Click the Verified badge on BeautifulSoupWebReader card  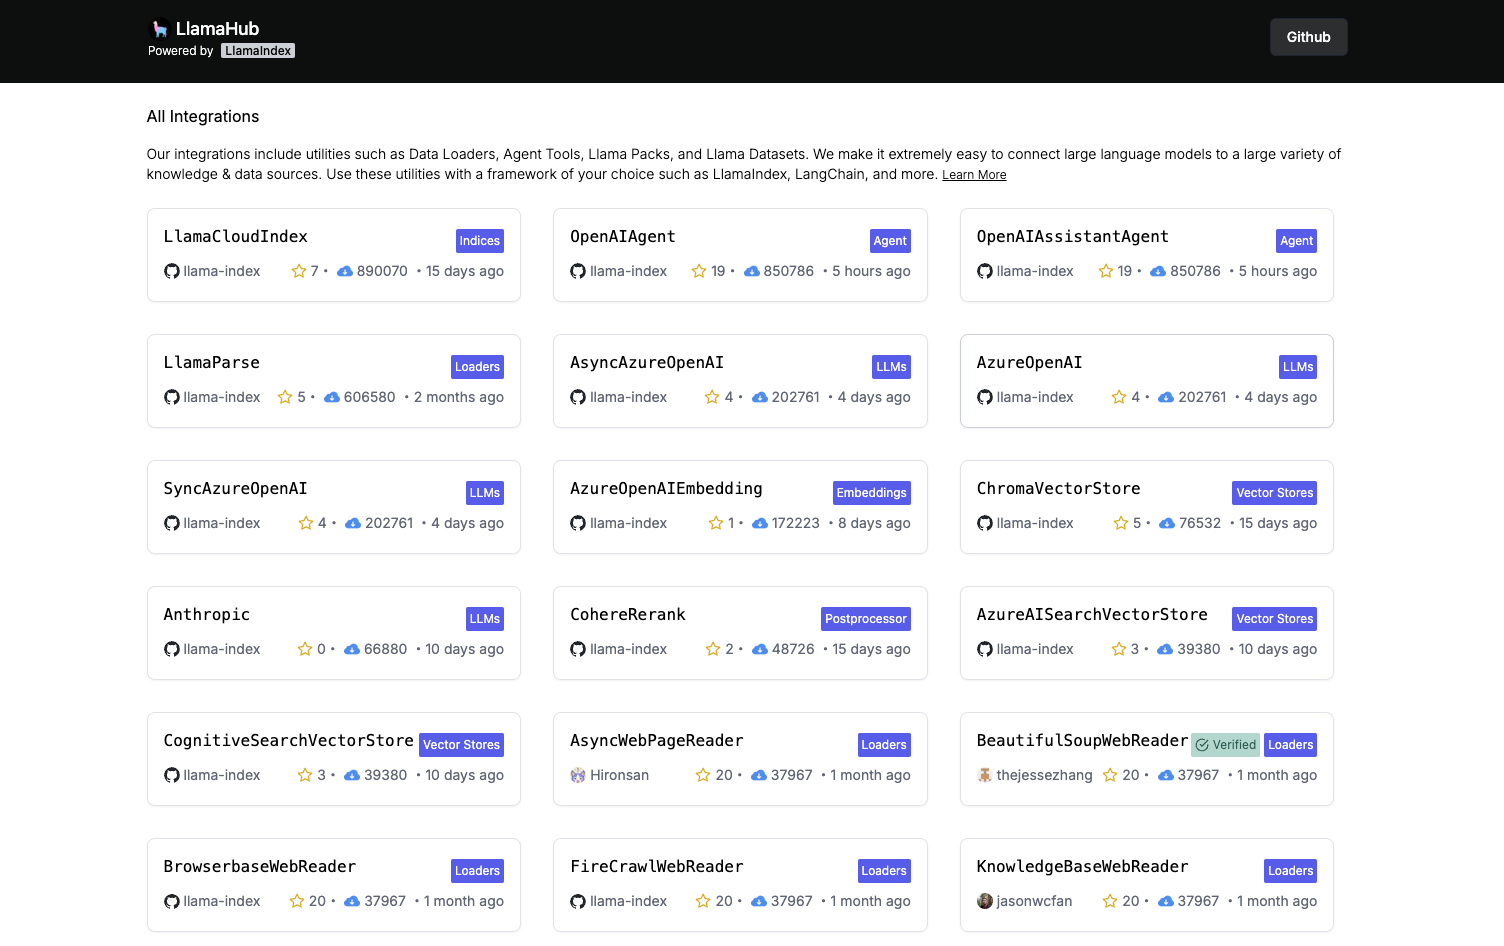(x=1226, y=745)
